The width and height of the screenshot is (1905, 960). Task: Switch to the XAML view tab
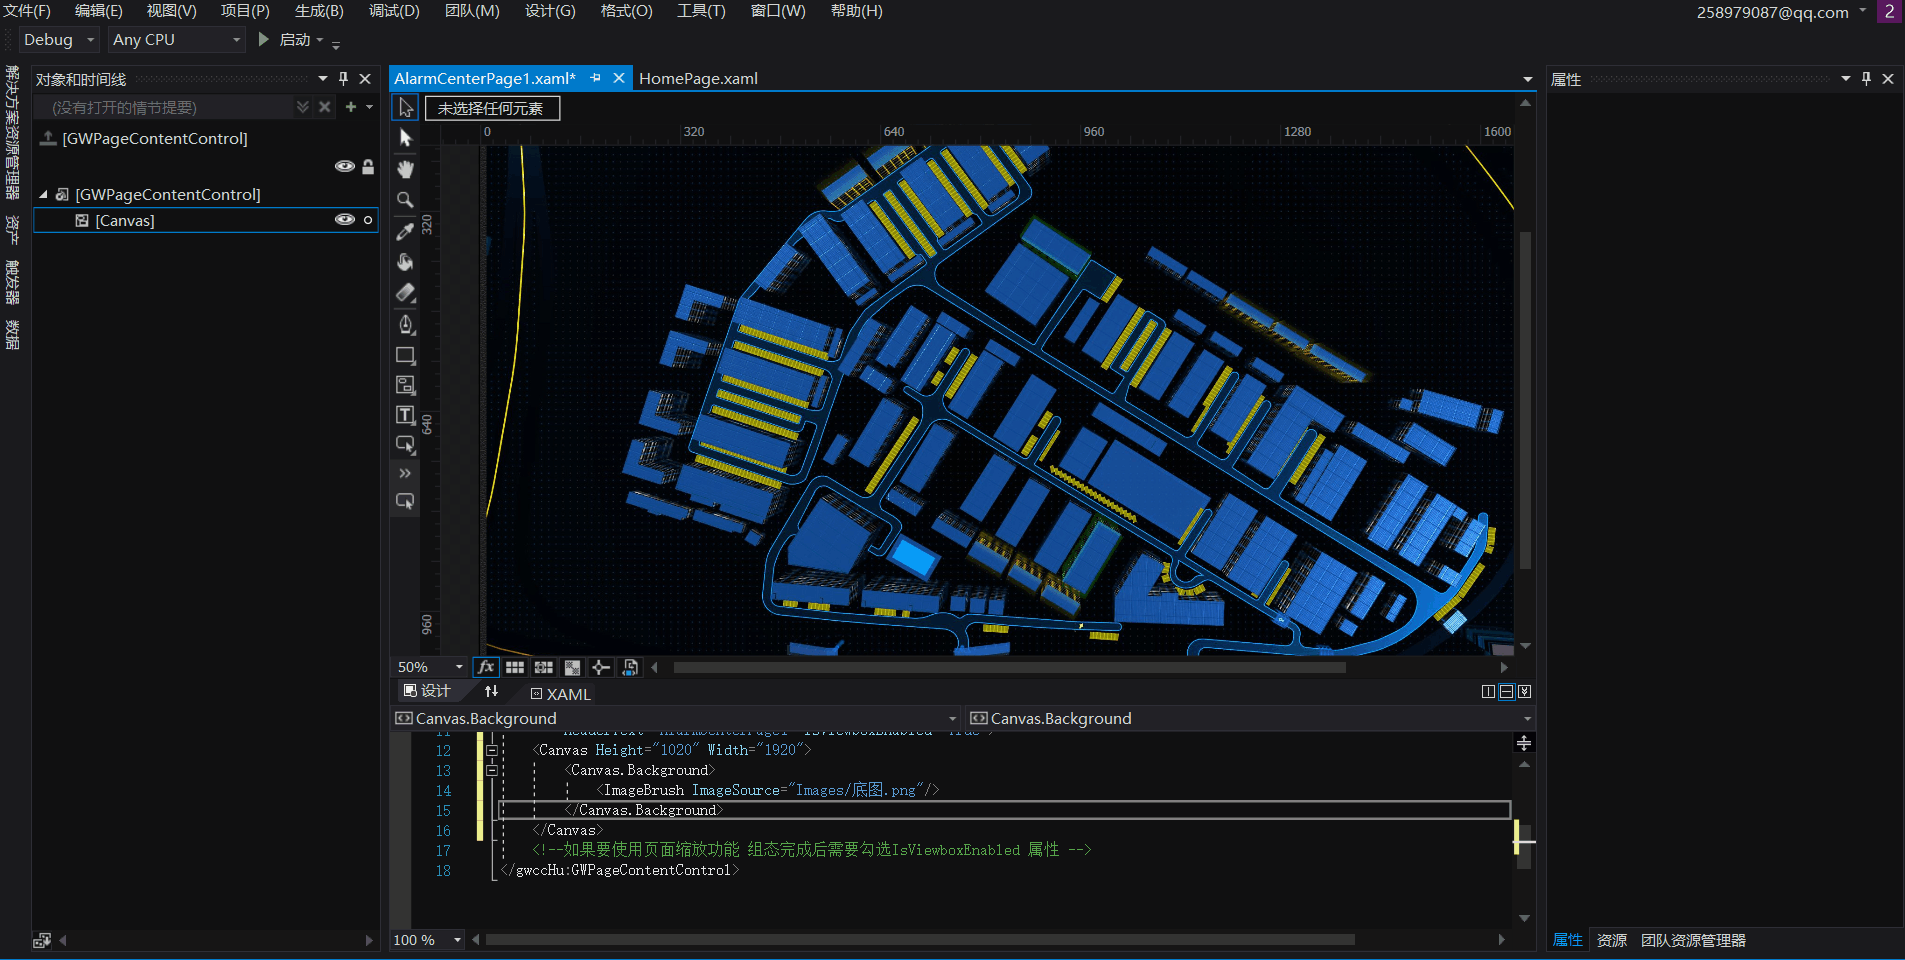[x=561, y=694]
